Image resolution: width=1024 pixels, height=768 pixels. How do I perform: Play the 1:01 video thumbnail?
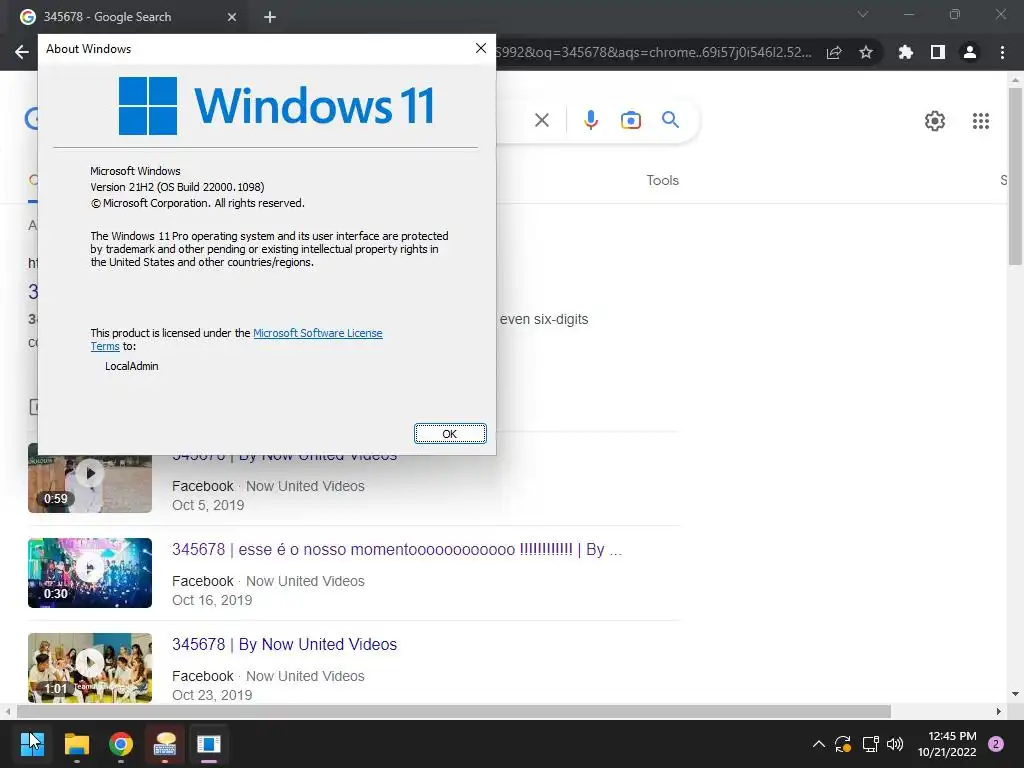[x=90, y=667]
